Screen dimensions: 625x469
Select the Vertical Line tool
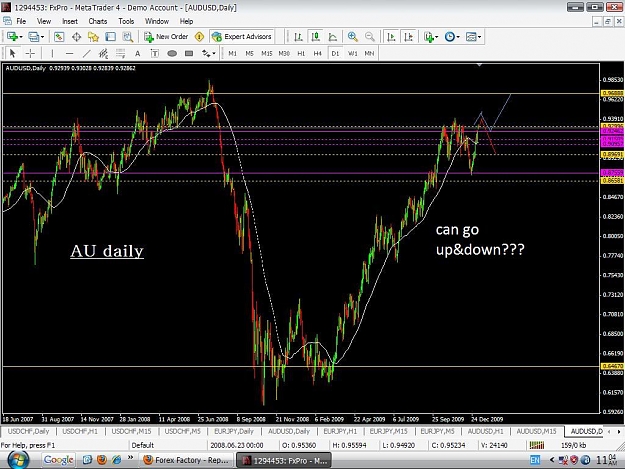52,53
